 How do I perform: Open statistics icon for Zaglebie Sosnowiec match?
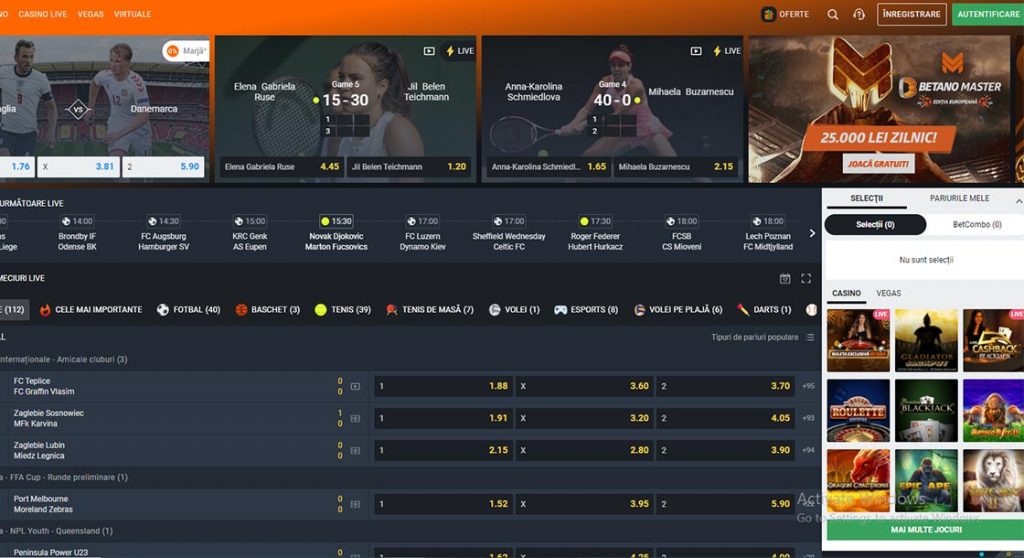point(355,418)
